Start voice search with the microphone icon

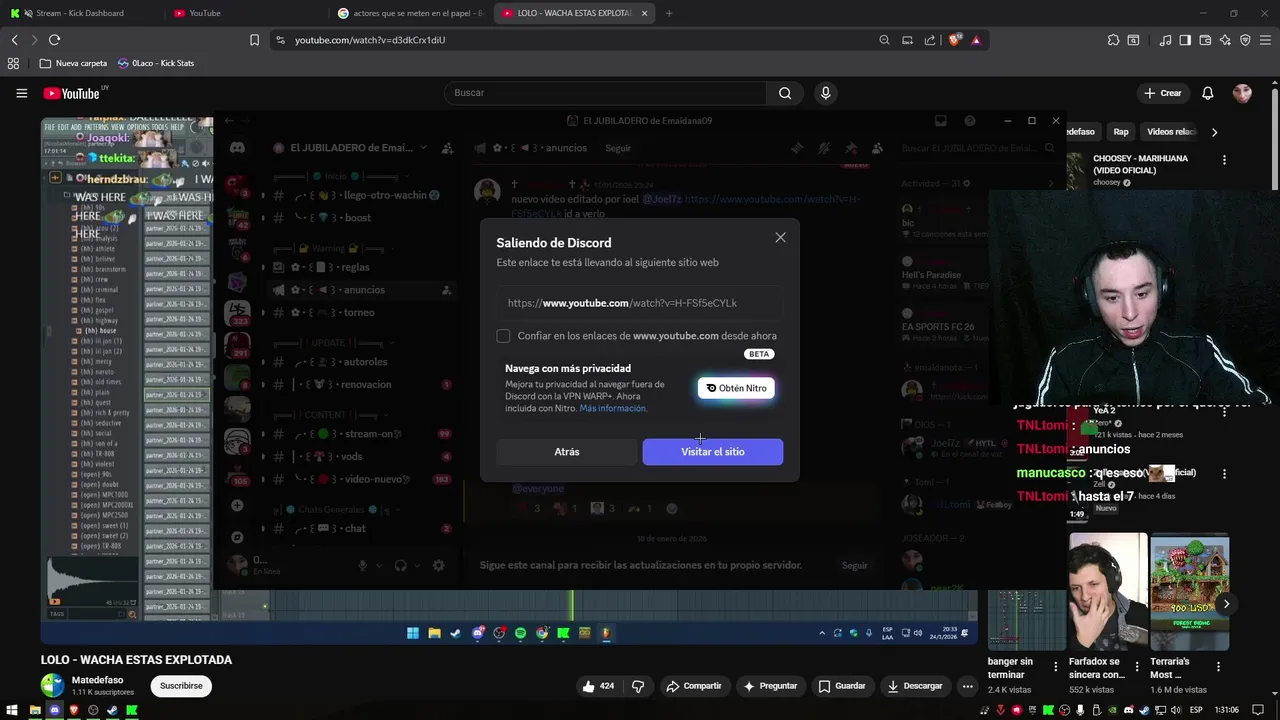coord(825,93)
